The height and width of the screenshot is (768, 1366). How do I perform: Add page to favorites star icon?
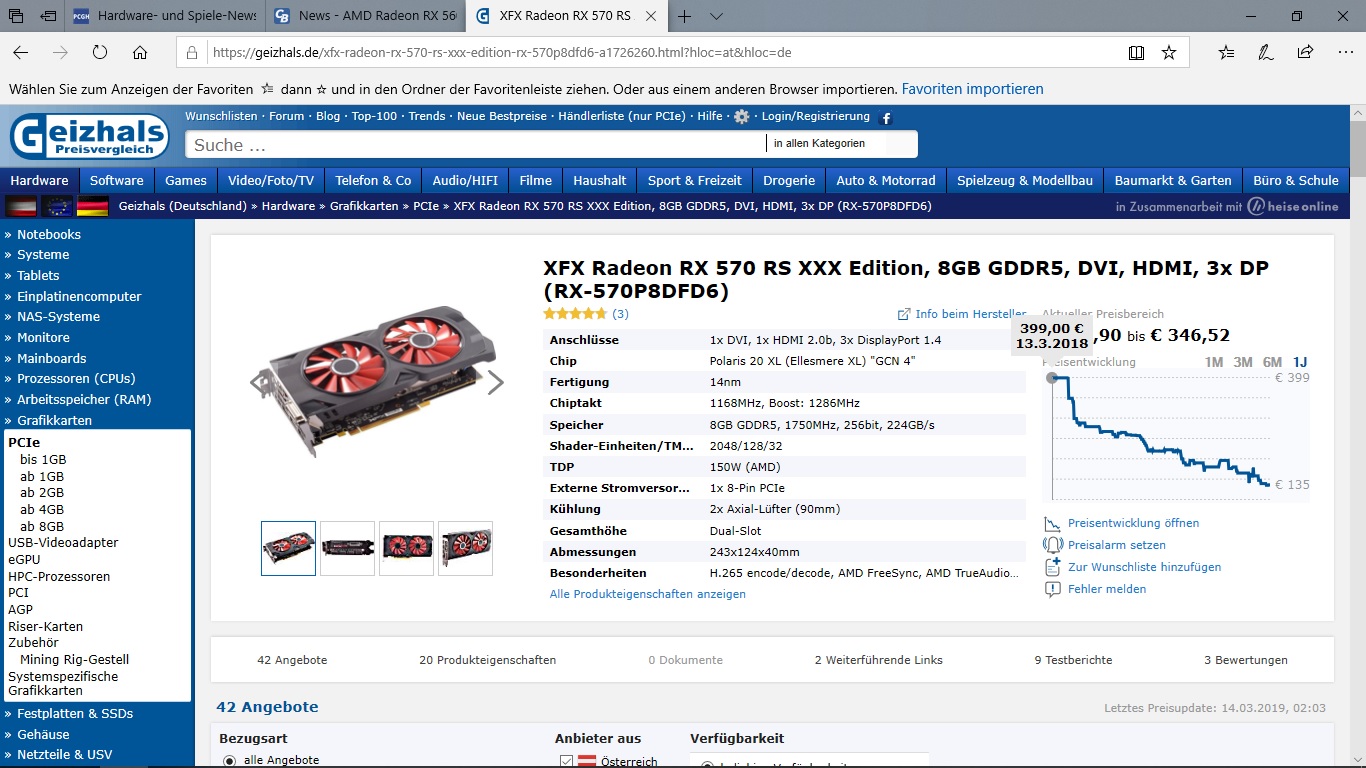click(1169, 52)
